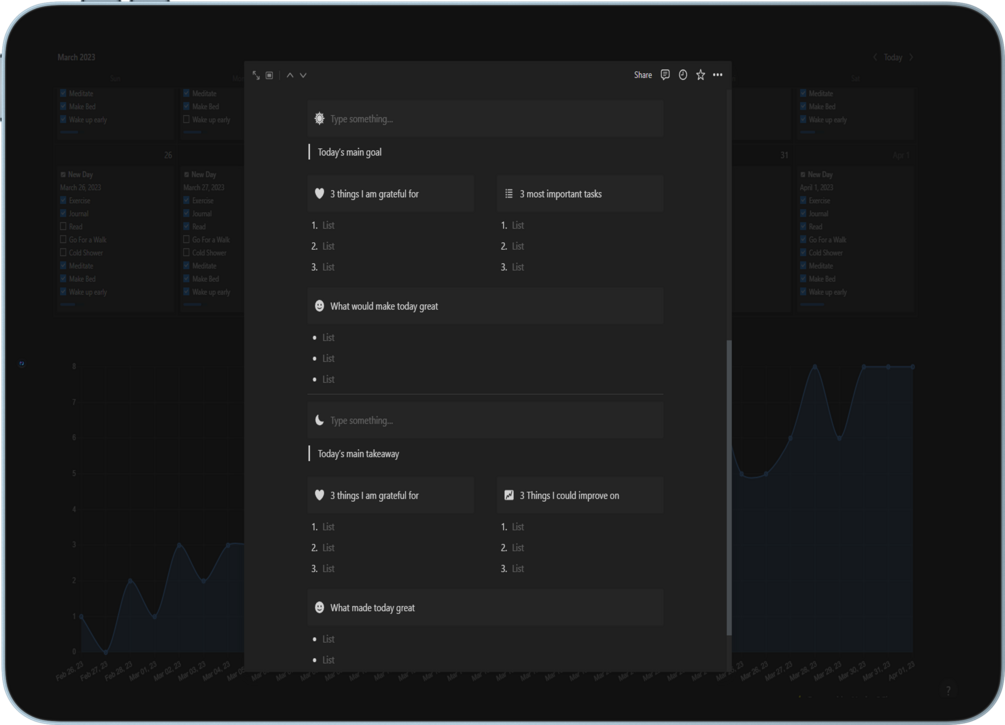Click '3 Things I could improve on' heading
This screenshot has width=1005, height=725.
pyautogui.click(x=569, y=495)
